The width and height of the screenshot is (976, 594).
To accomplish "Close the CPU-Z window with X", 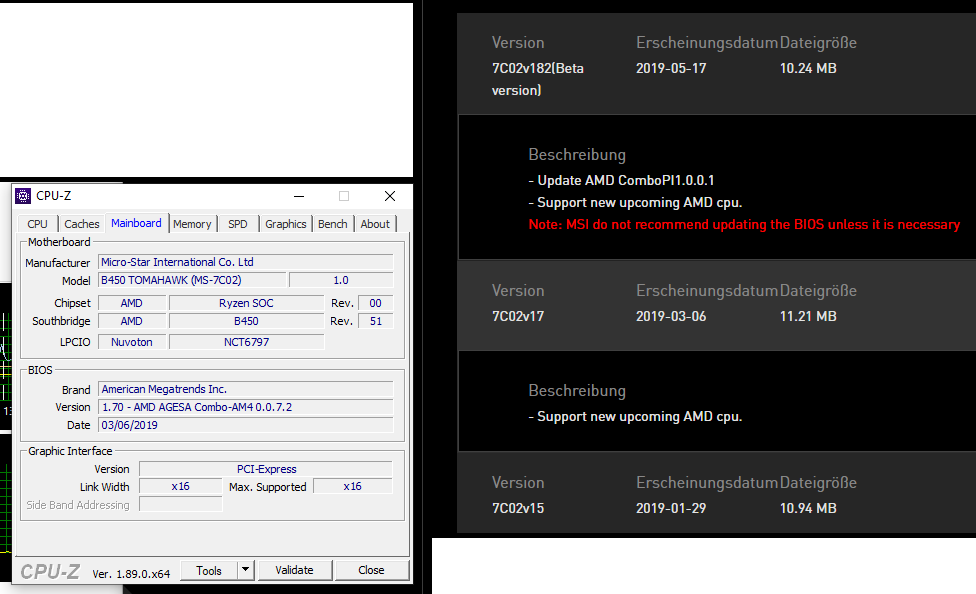I will coord(390,196).
